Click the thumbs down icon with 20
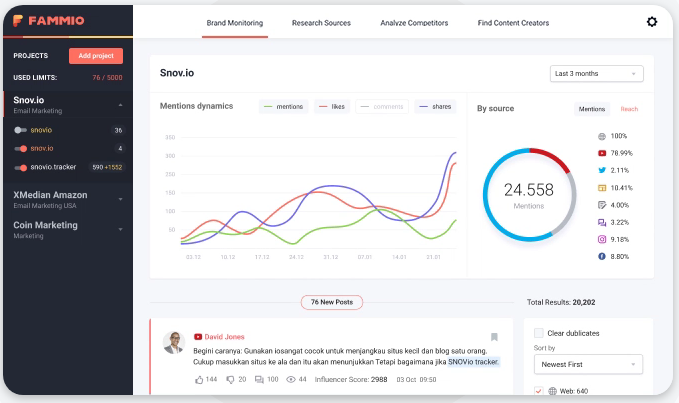 point(230,380)
